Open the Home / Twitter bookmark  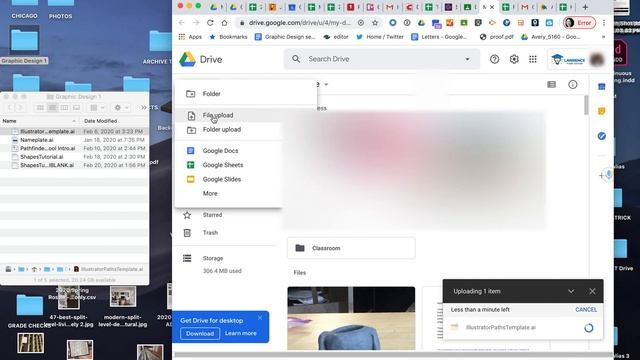[380, 37]
